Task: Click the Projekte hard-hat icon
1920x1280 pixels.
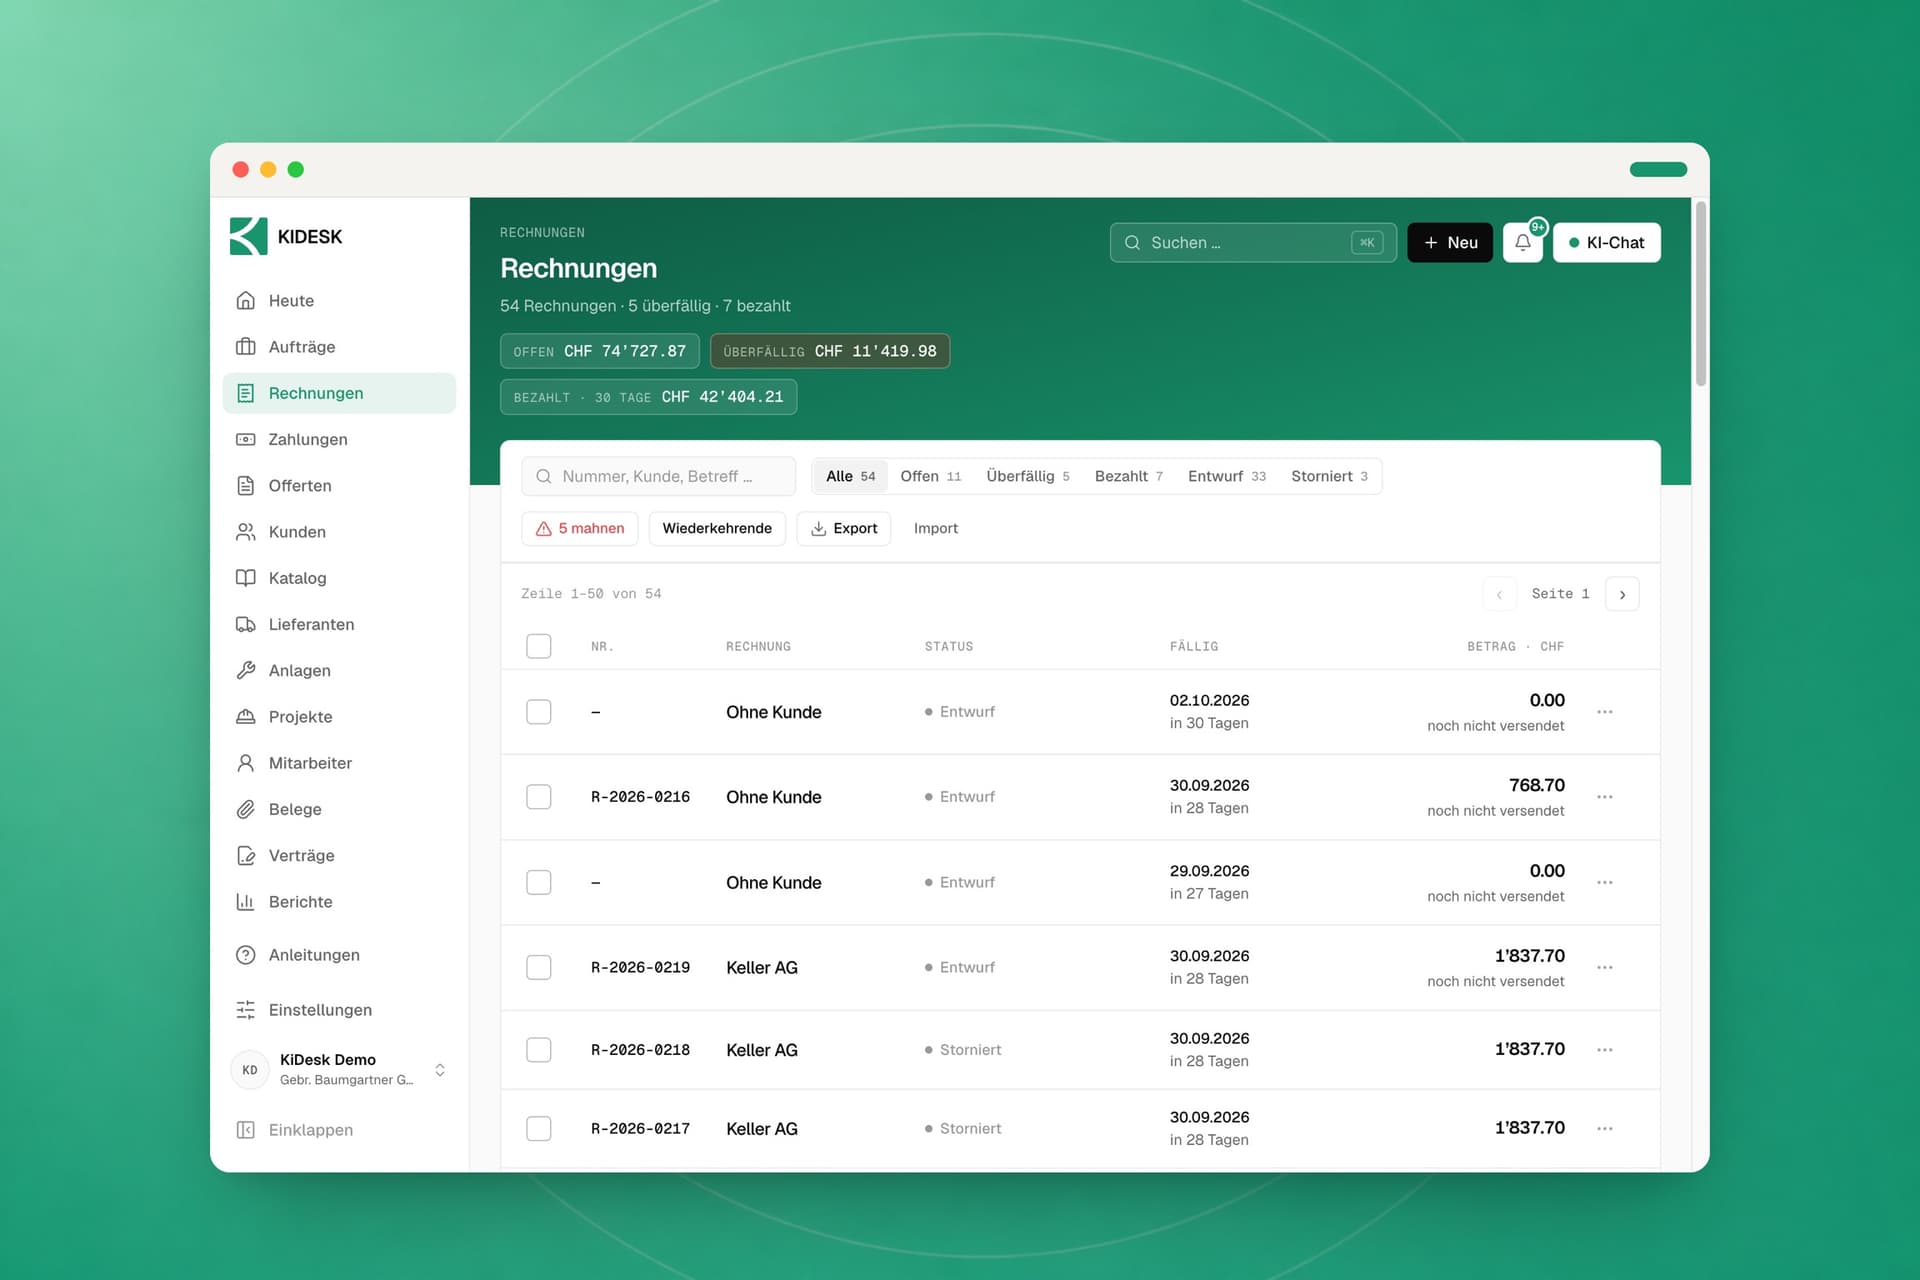Action: pyautogui.click(x=245, y=716)
